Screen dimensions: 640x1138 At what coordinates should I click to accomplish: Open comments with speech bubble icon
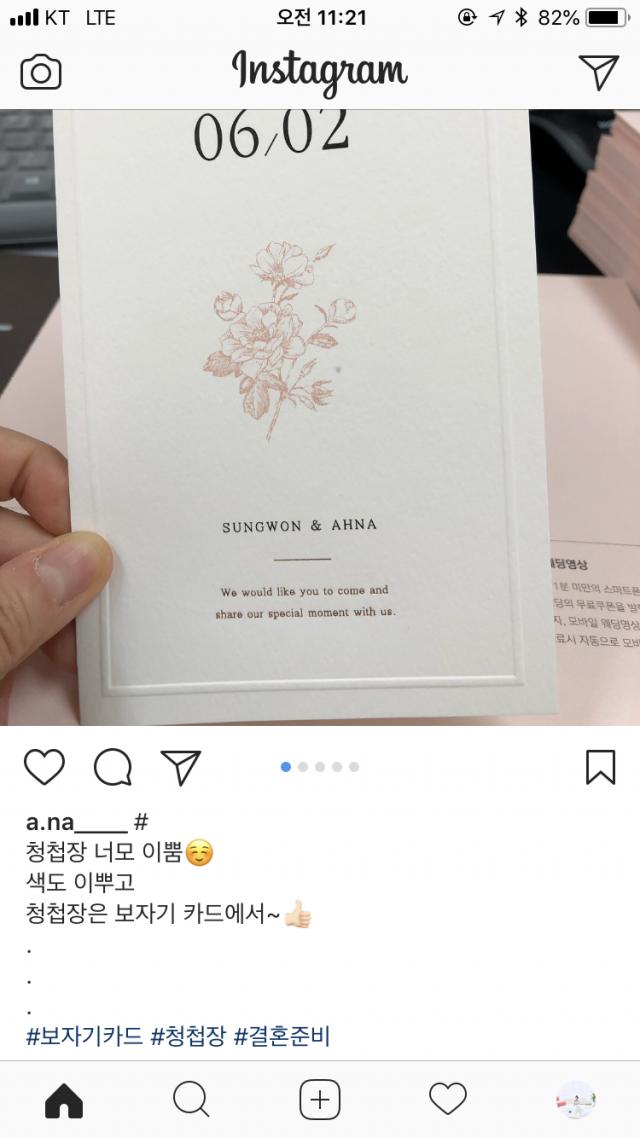tap(112, 767)
